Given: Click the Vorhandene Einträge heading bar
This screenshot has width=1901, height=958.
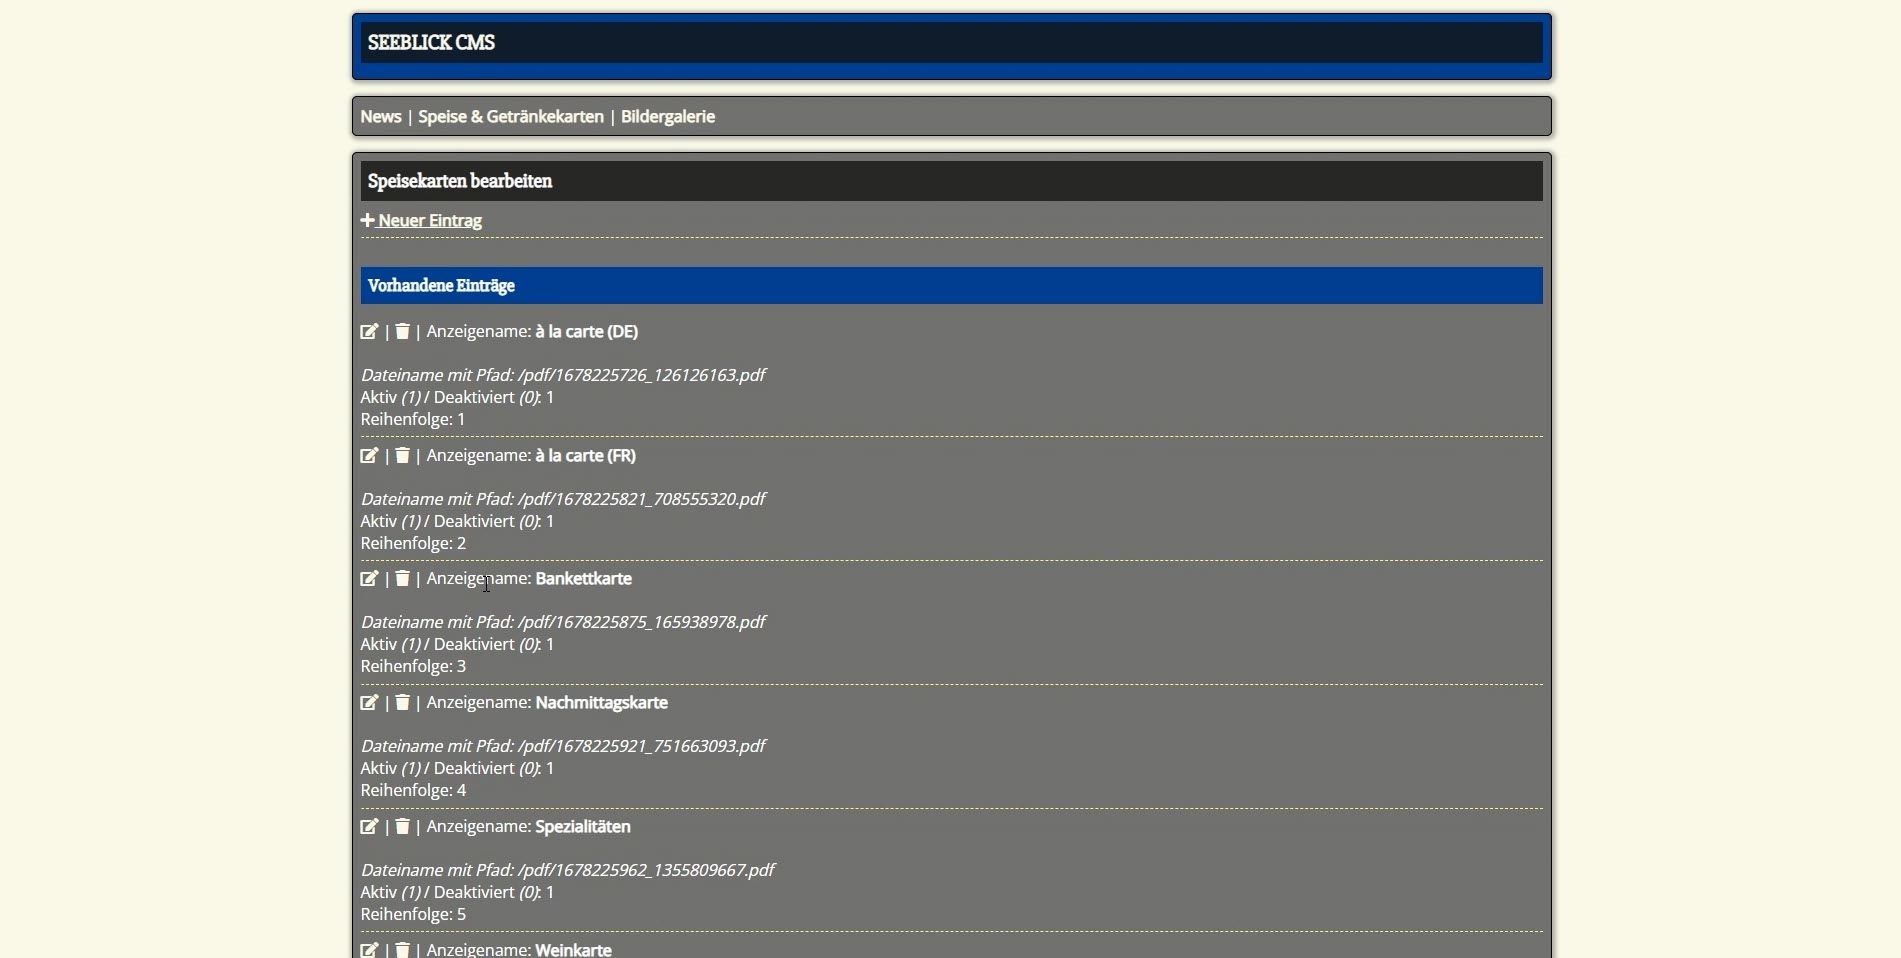Looking at the screenshot, I should (950, 285).
